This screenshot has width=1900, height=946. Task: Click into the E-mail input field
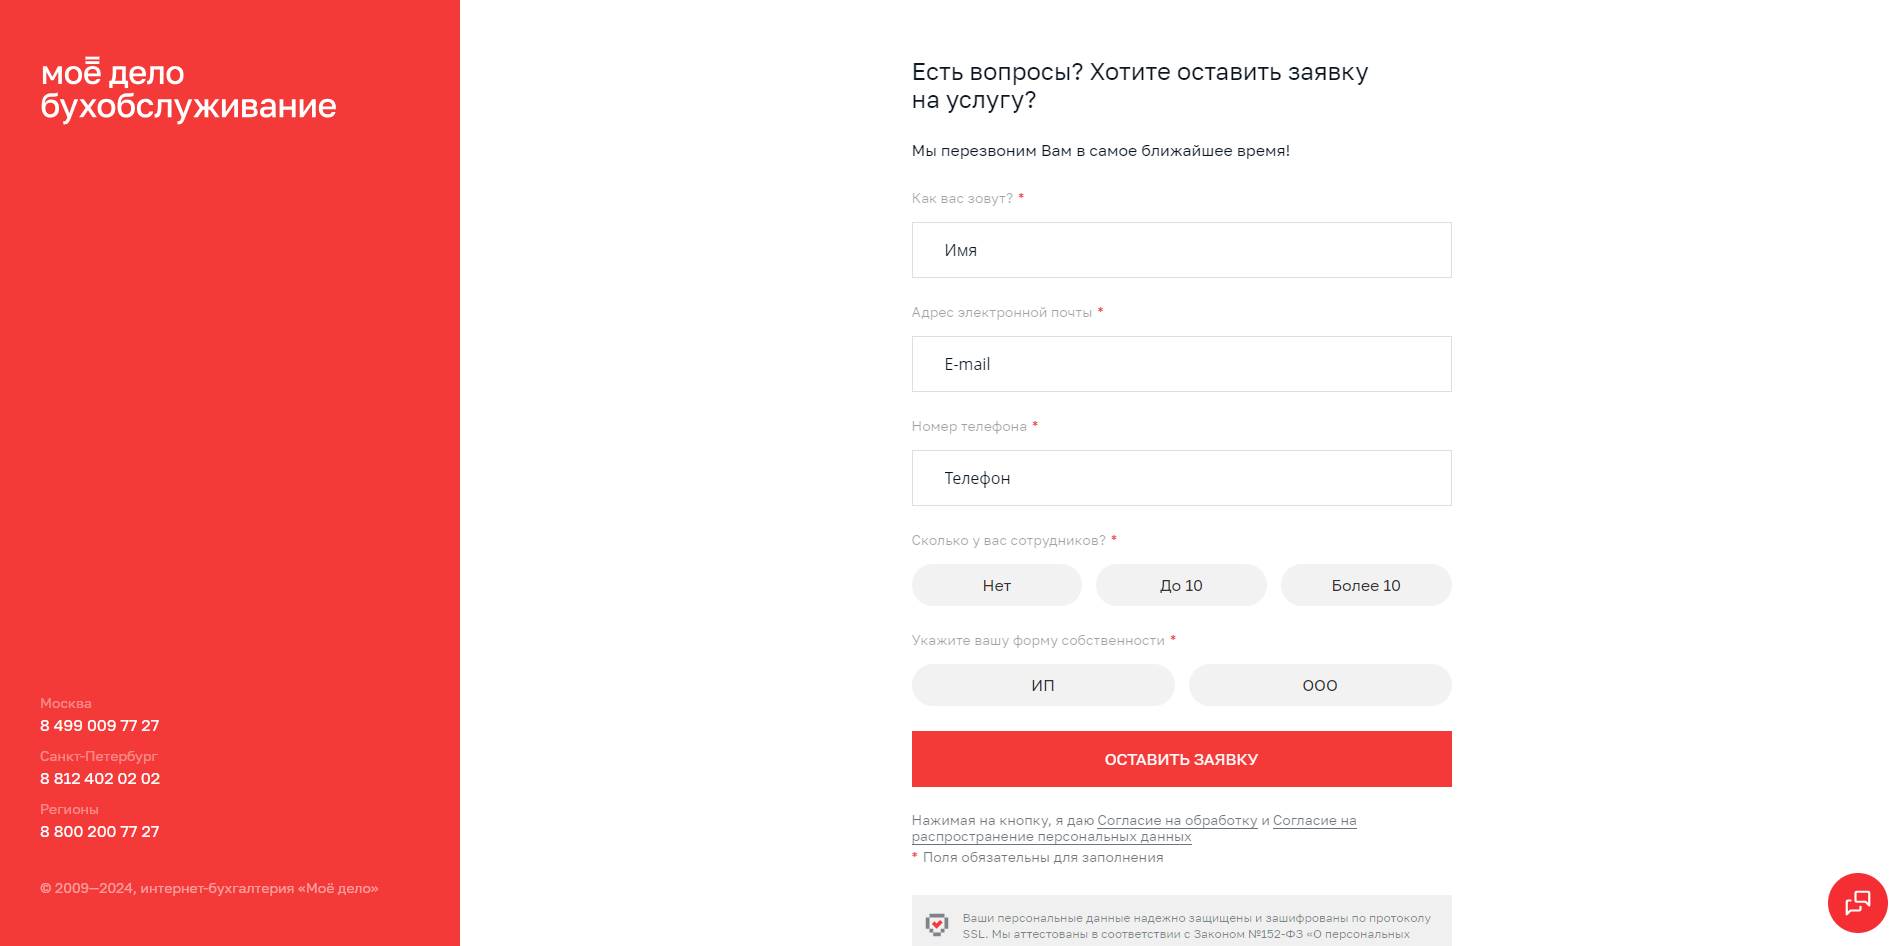1181,364
